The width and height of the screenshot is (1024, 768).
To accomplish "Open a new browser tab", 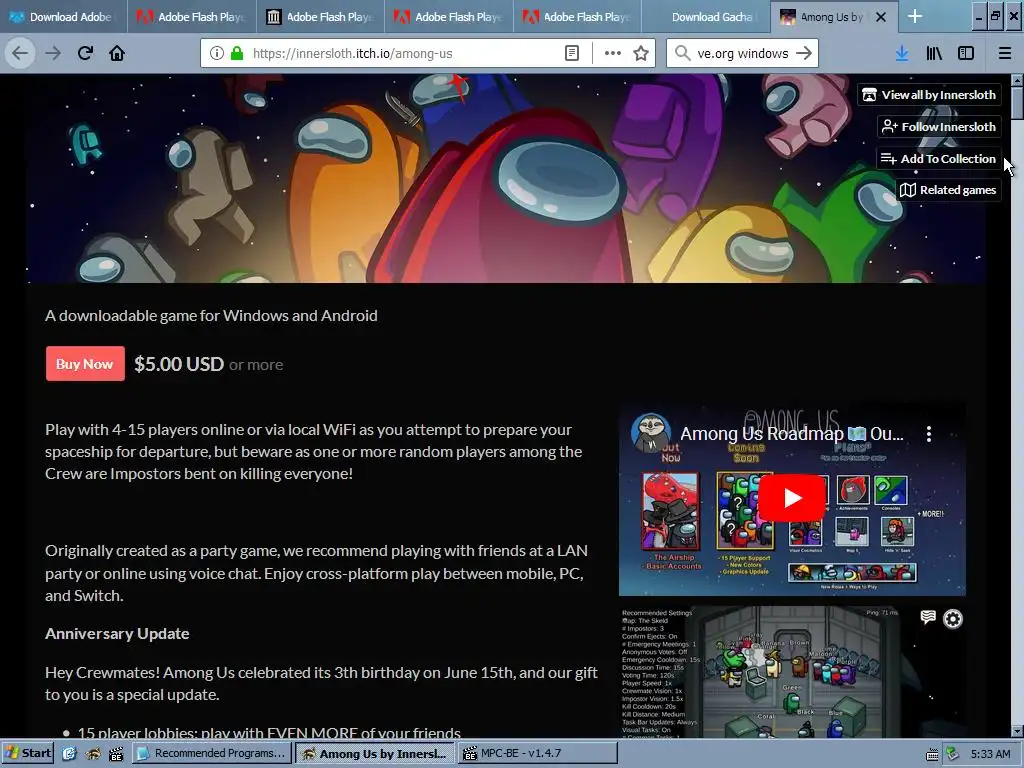I will (x=915, y=17).
